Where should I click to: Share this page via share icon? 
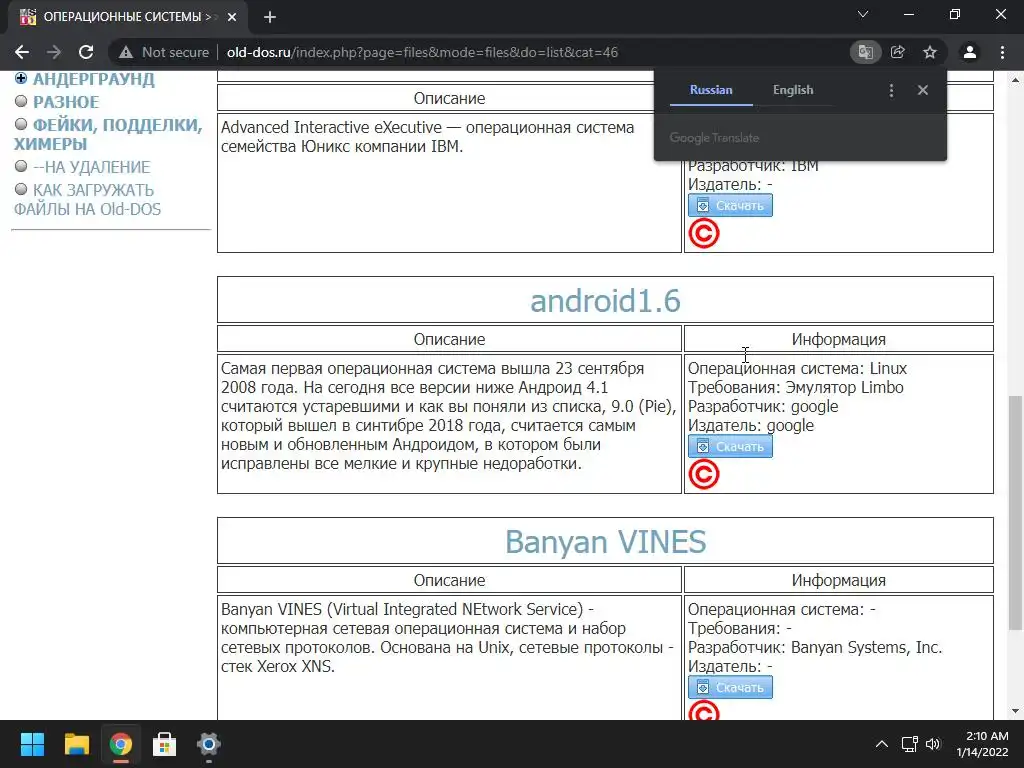[x=898, y=52]
